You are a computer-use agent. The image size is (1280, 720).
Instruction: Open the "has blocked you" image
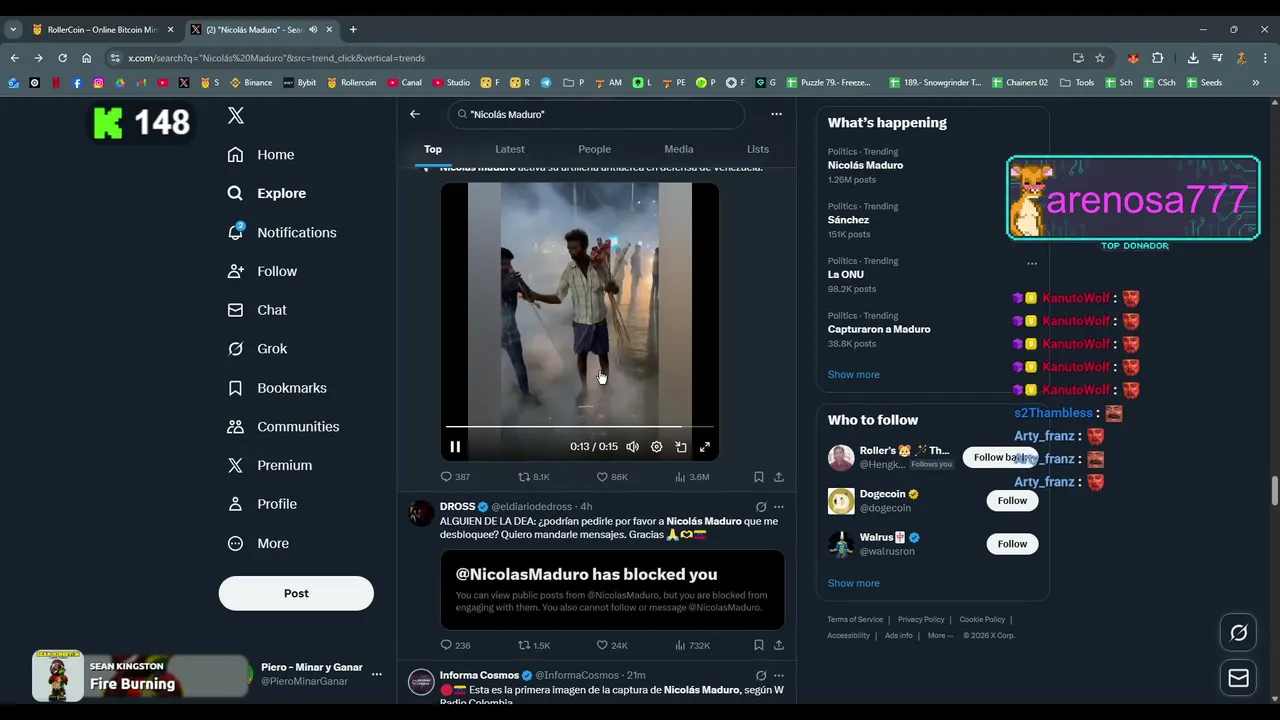pyautogui.click(x=612, y=590)
